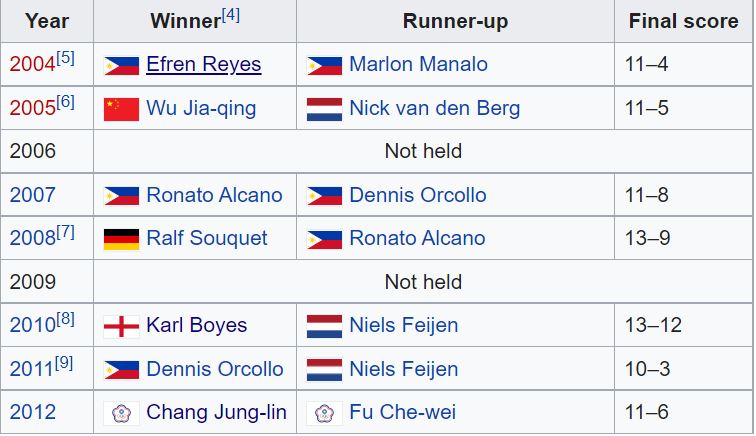756x436 pixels.
Task: Go to the 2012 year link
Action: tap(32, 412)
